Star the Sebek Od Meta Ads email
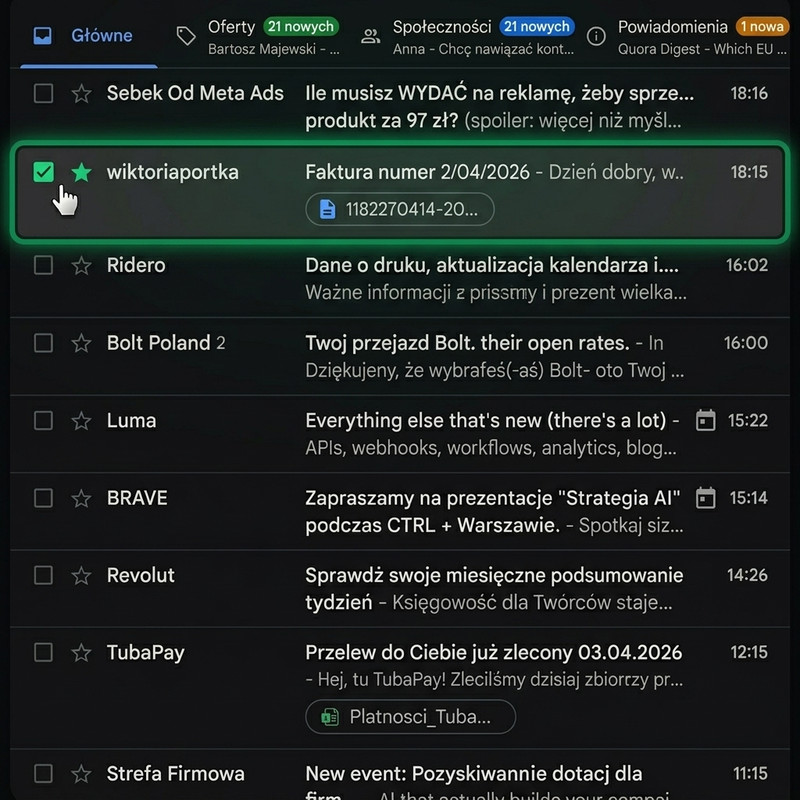 [82, 94]
